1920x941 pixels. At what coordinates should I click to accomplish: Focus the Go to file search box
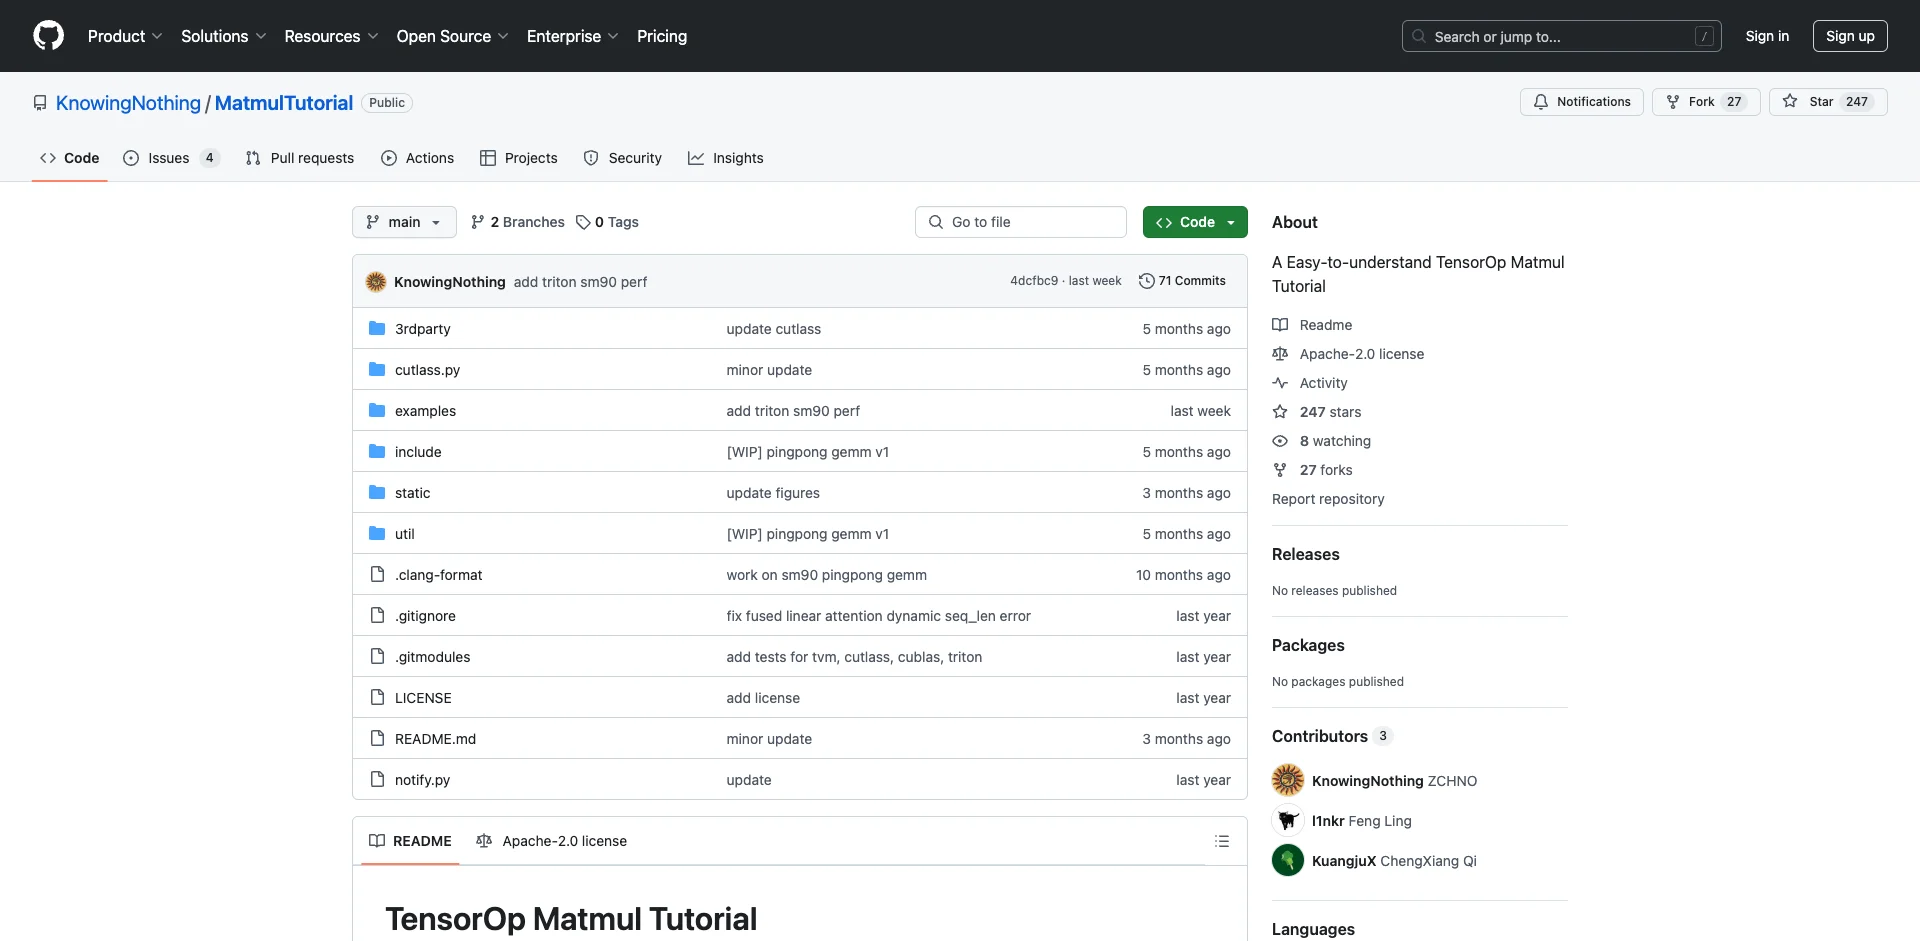[x=1021, y=222]
